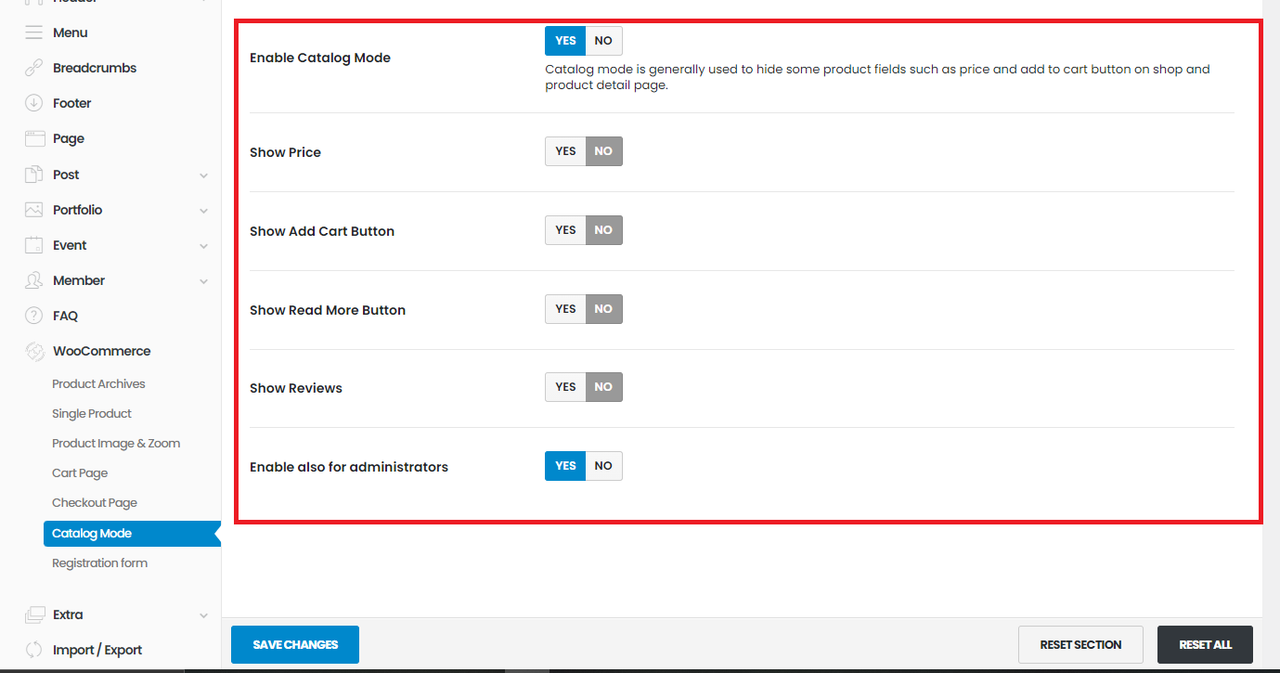Screen dimensions: 1280x673
Task: Expand the Extra submenu chevron
Action: 204,616
